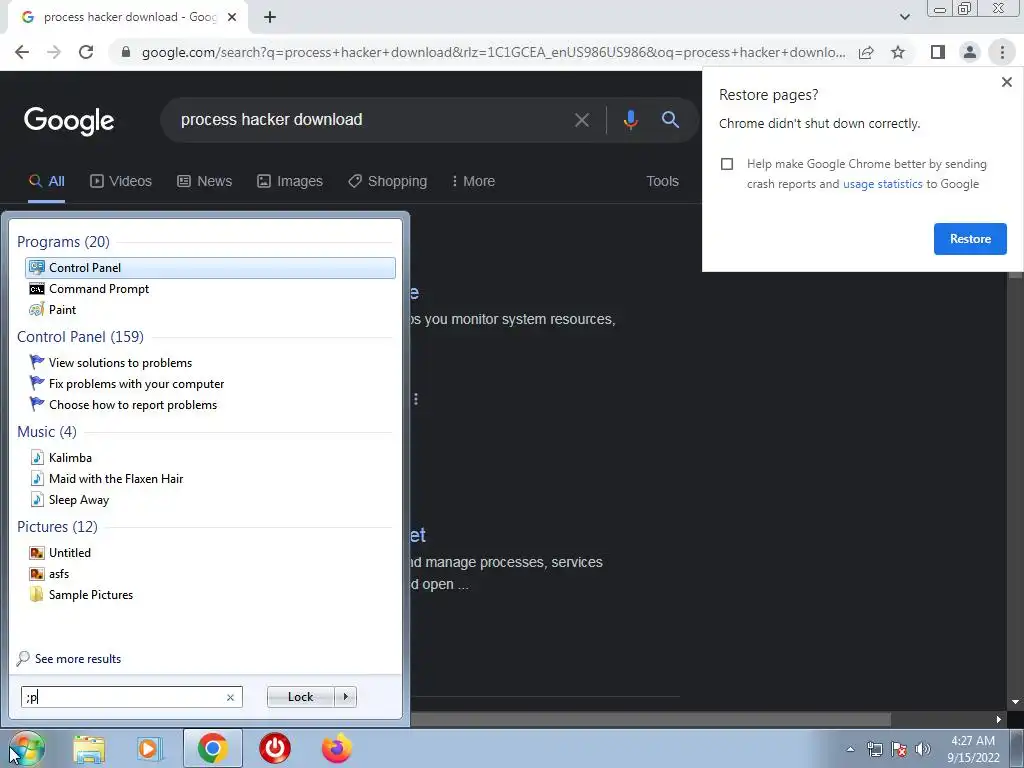Click the forward navigation arrow

[x=54, y=52]
